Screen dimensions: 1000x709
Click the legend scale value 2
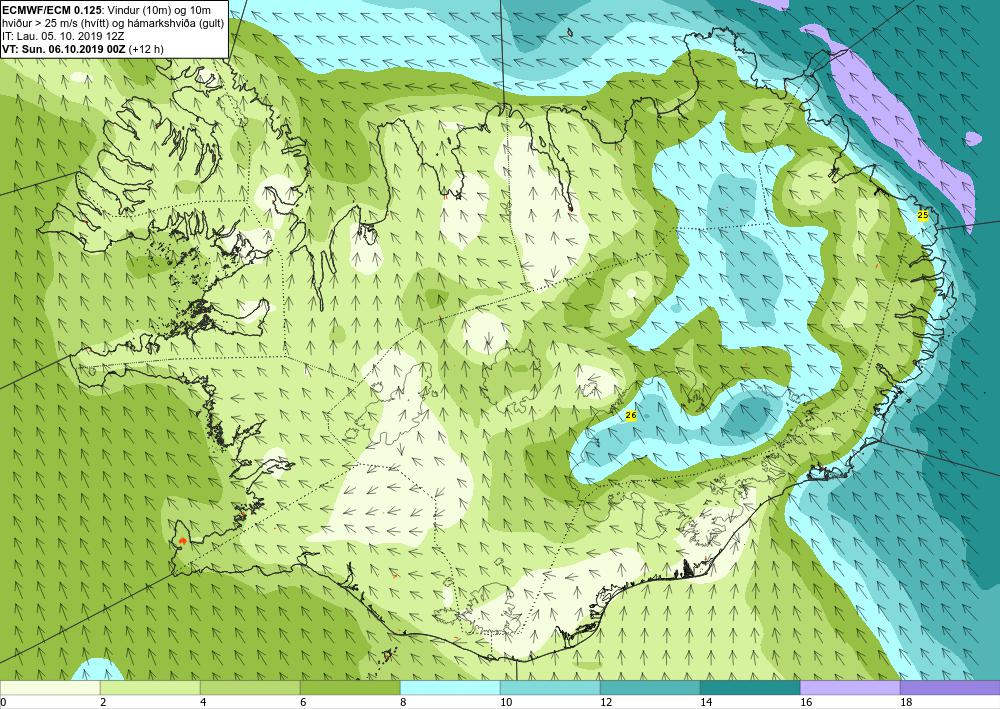[x=103, y=703]
